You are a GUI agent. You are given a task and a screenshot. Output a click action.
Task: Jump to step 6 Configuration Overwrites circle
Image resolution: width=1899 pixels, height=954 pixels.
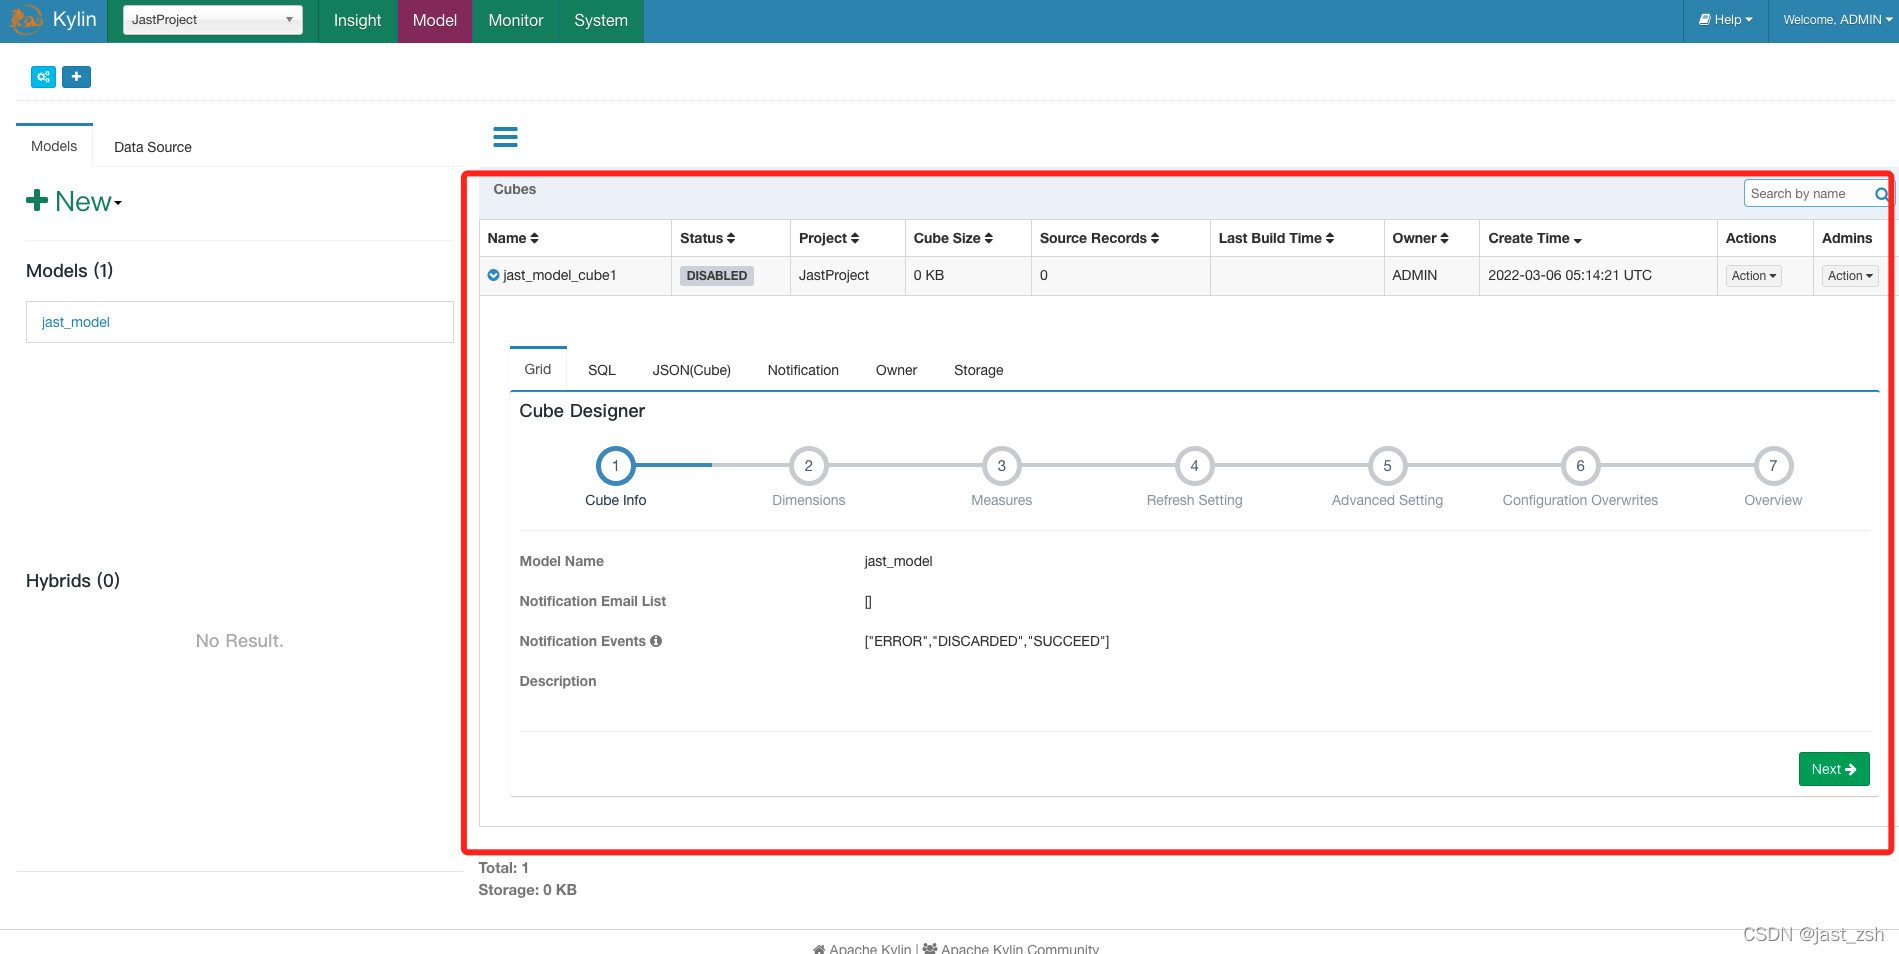(1580, 466)
